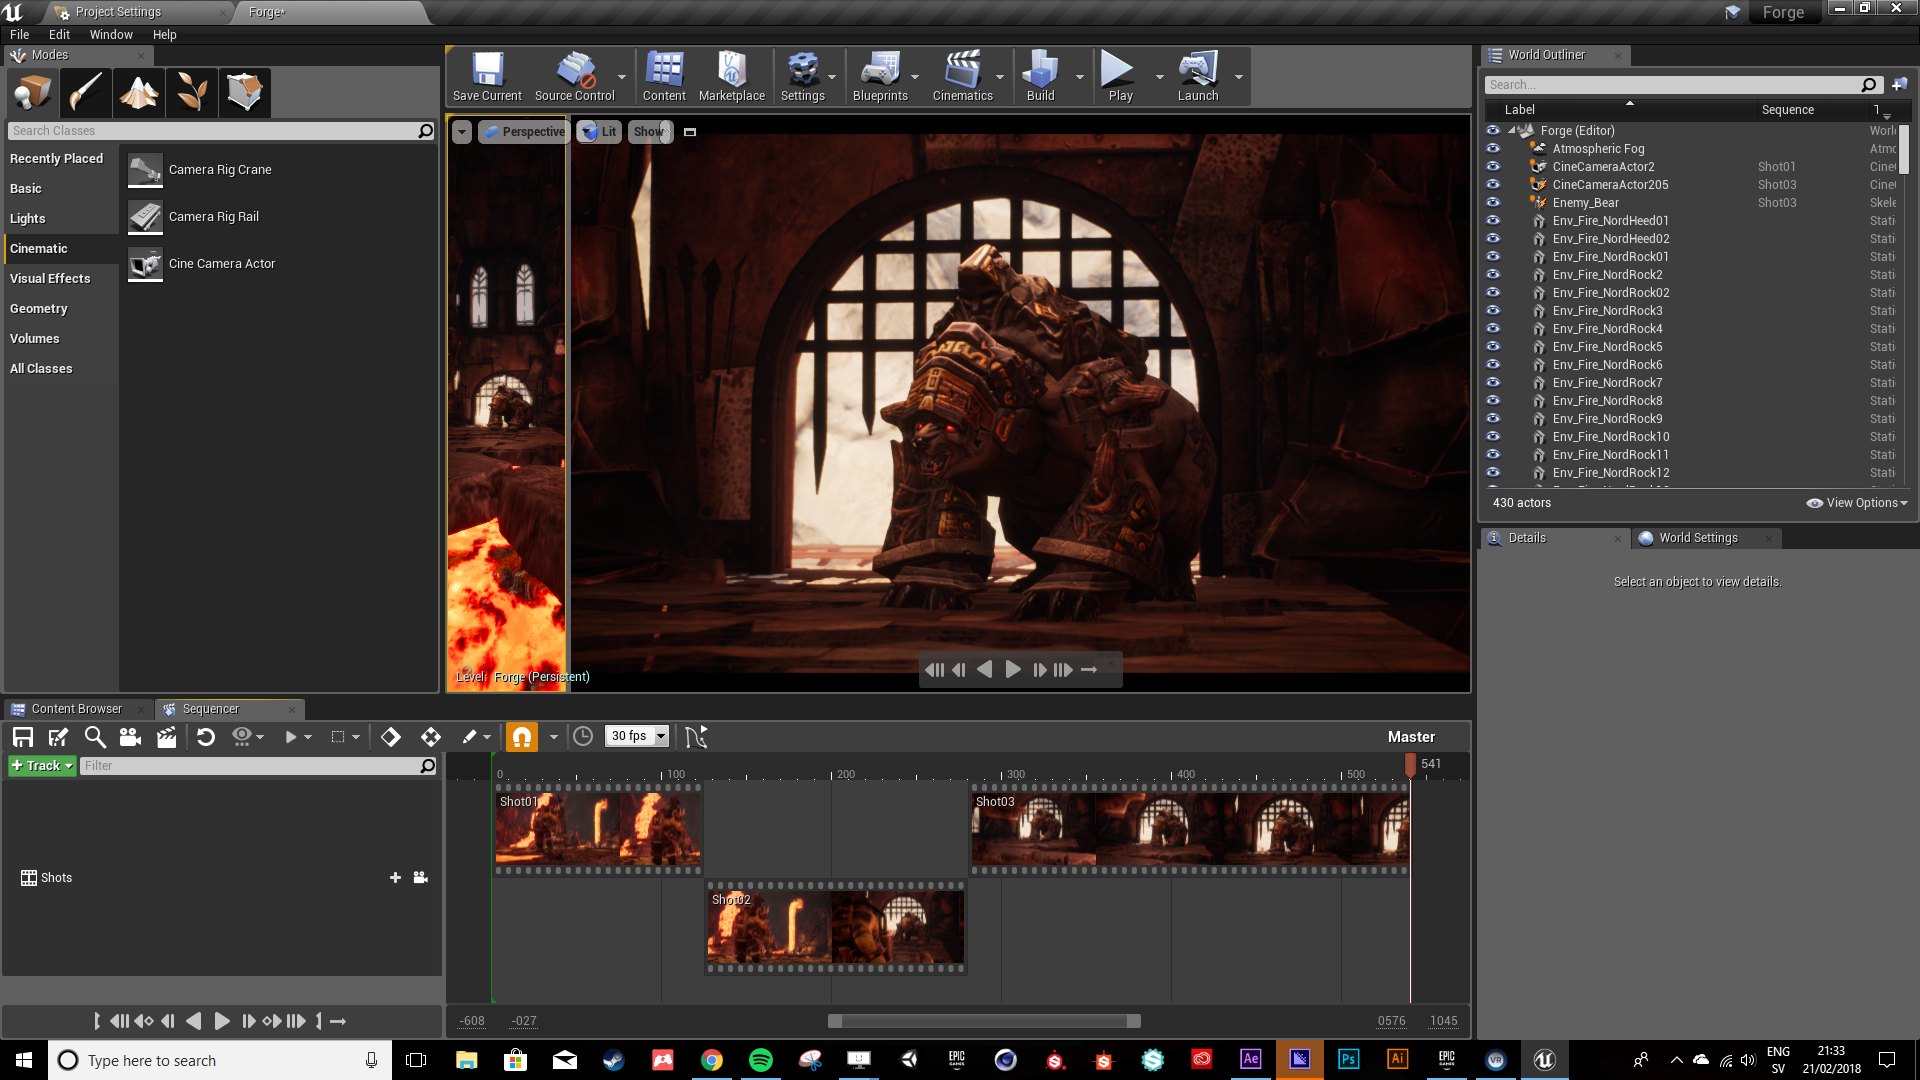Viewport: 1920px width, 1080px height.
Task: Open the Window menu
Action: (x=111, y=34)
